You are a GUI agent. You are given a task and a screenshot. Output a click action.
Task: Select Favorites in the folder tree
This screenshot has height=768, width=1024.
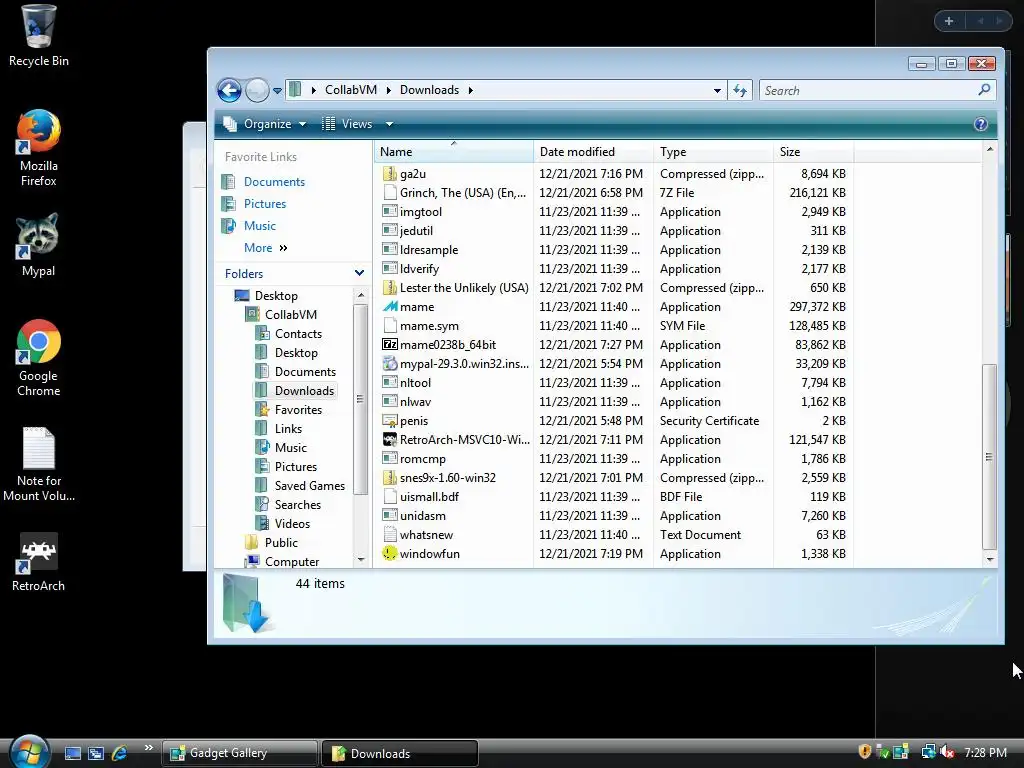coord(298,409)
